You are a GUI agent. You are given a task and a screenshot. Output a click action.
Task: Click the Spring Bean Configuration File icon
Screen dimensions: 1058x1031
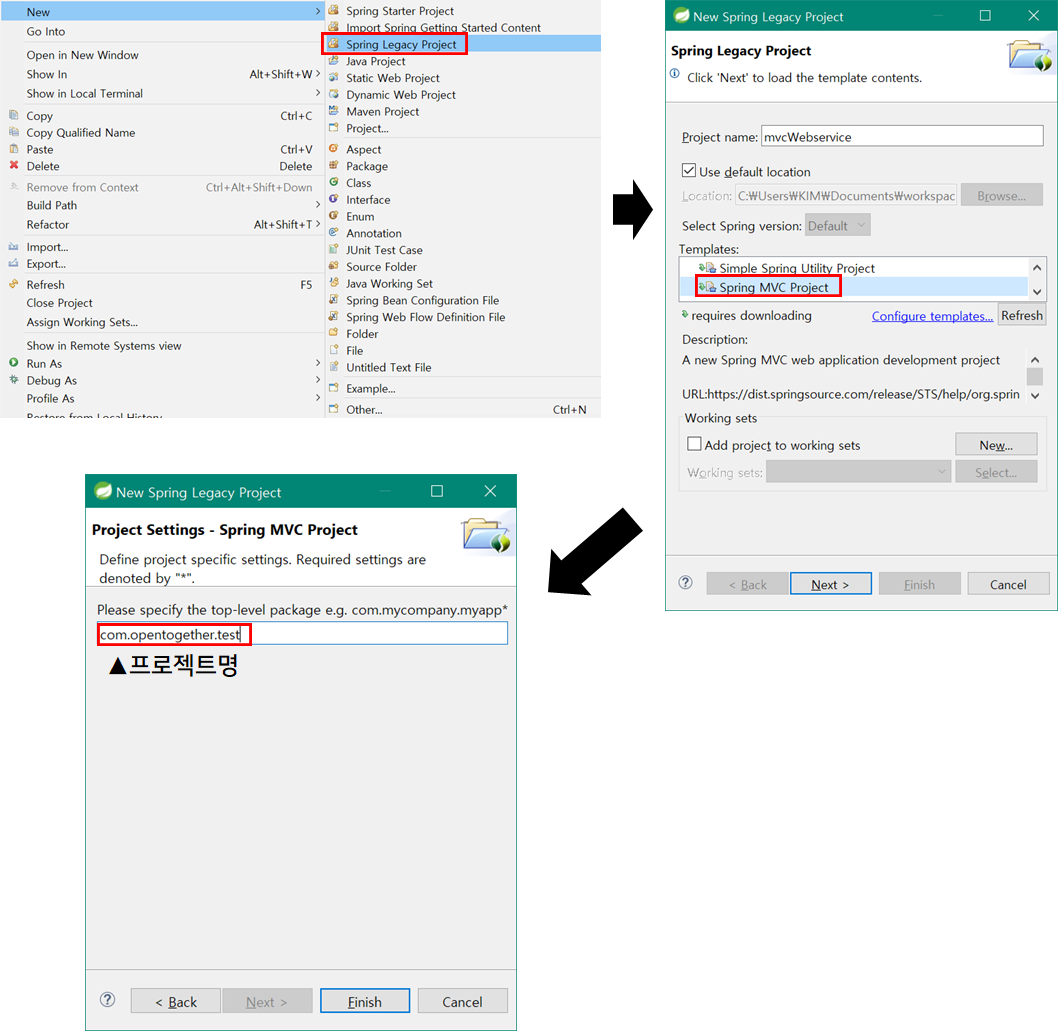[333, 300]
